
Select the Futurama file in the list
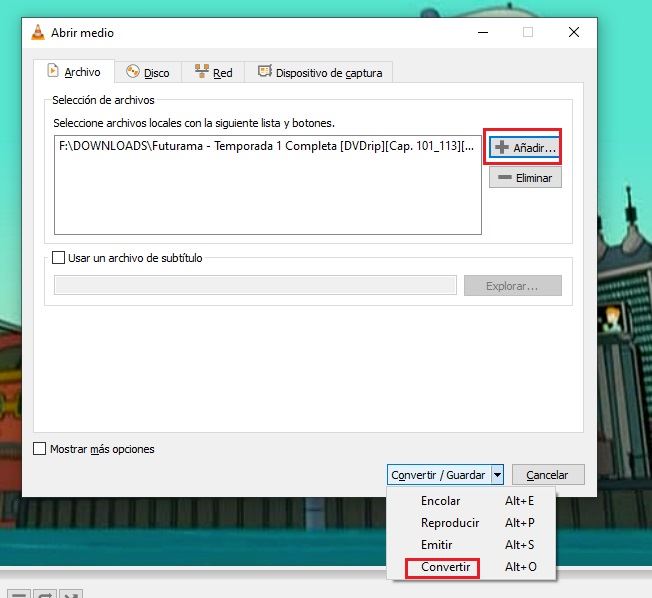pyautogui.click(x=266, y=147)
